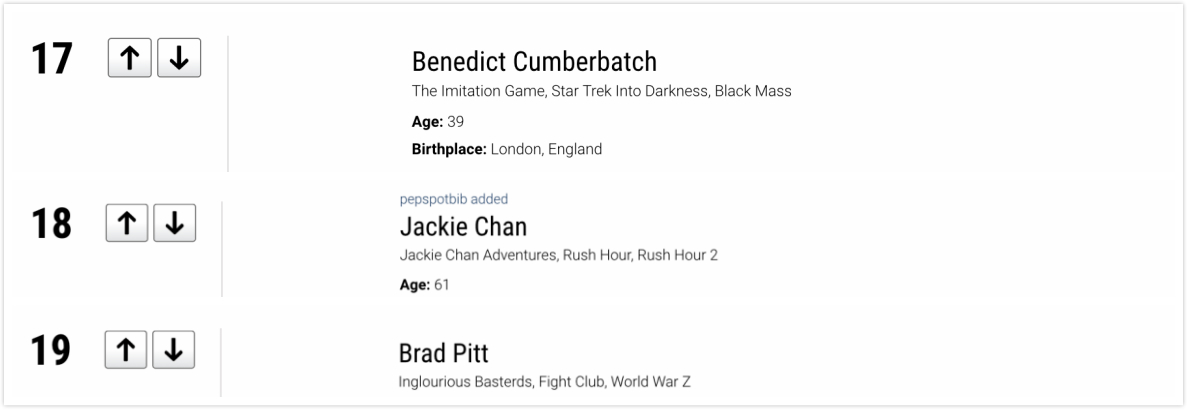Open Jackie Chan's name link
Screen dimensions: 1187x410
(463, 226)
